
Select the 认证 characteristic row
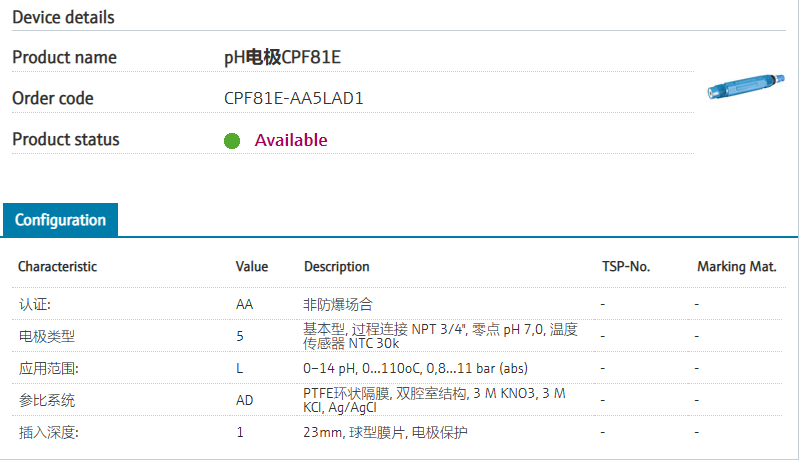coord(35,303)
